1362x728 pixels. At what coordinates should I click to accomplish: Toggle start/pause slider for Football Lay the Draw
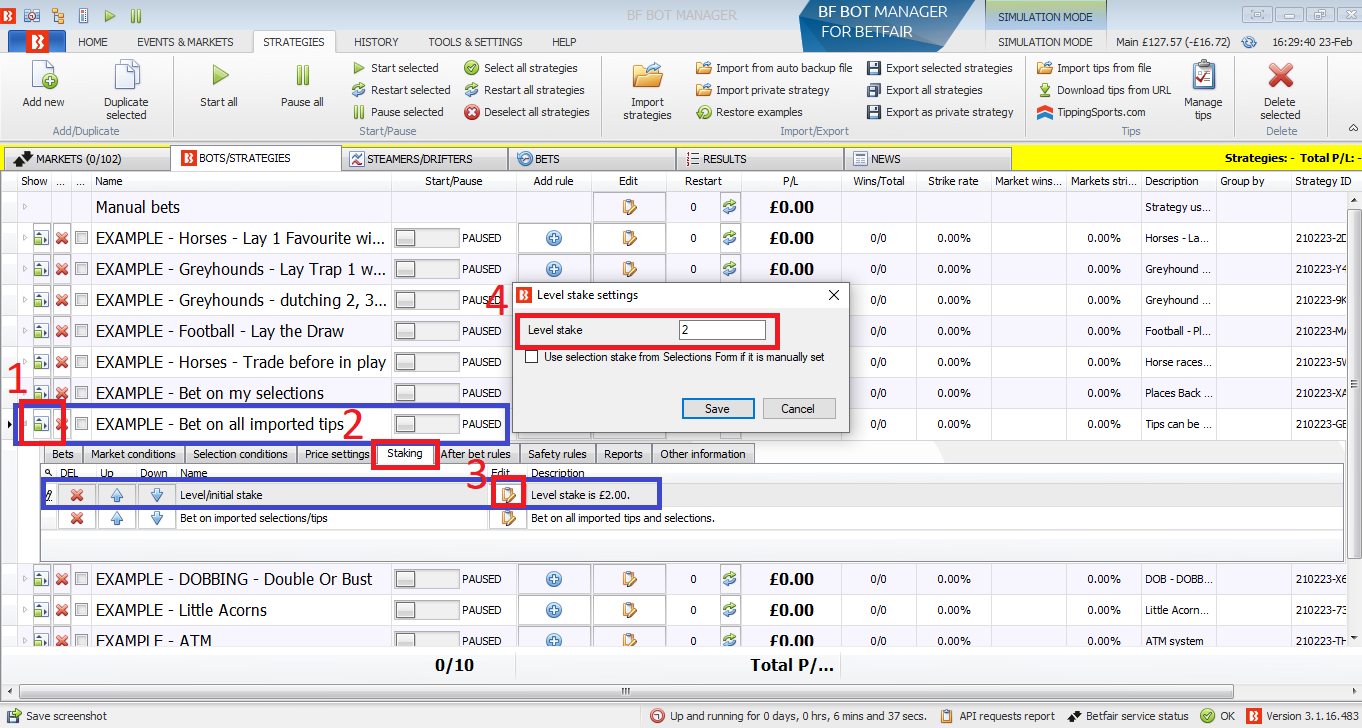(x=426, y=332)
